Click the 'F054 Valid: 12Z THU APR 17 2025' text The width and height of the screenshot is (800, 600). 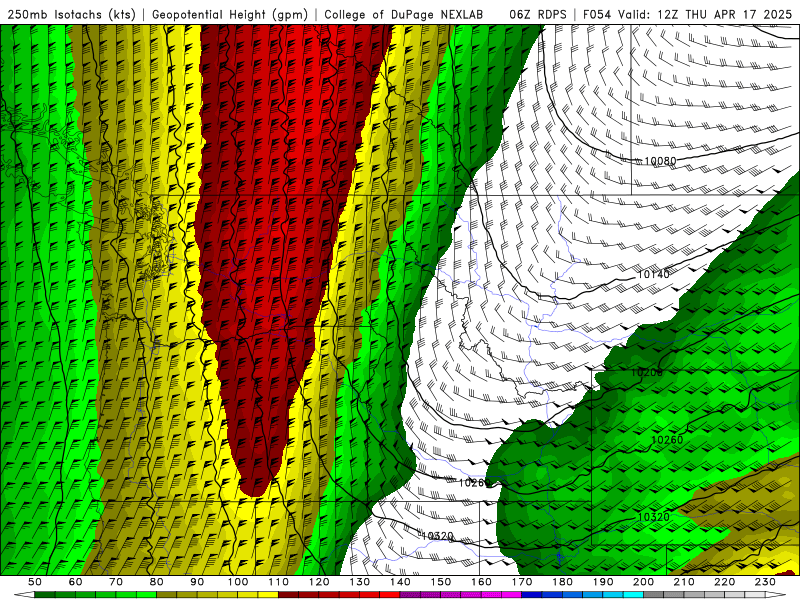tap(687, 14)
